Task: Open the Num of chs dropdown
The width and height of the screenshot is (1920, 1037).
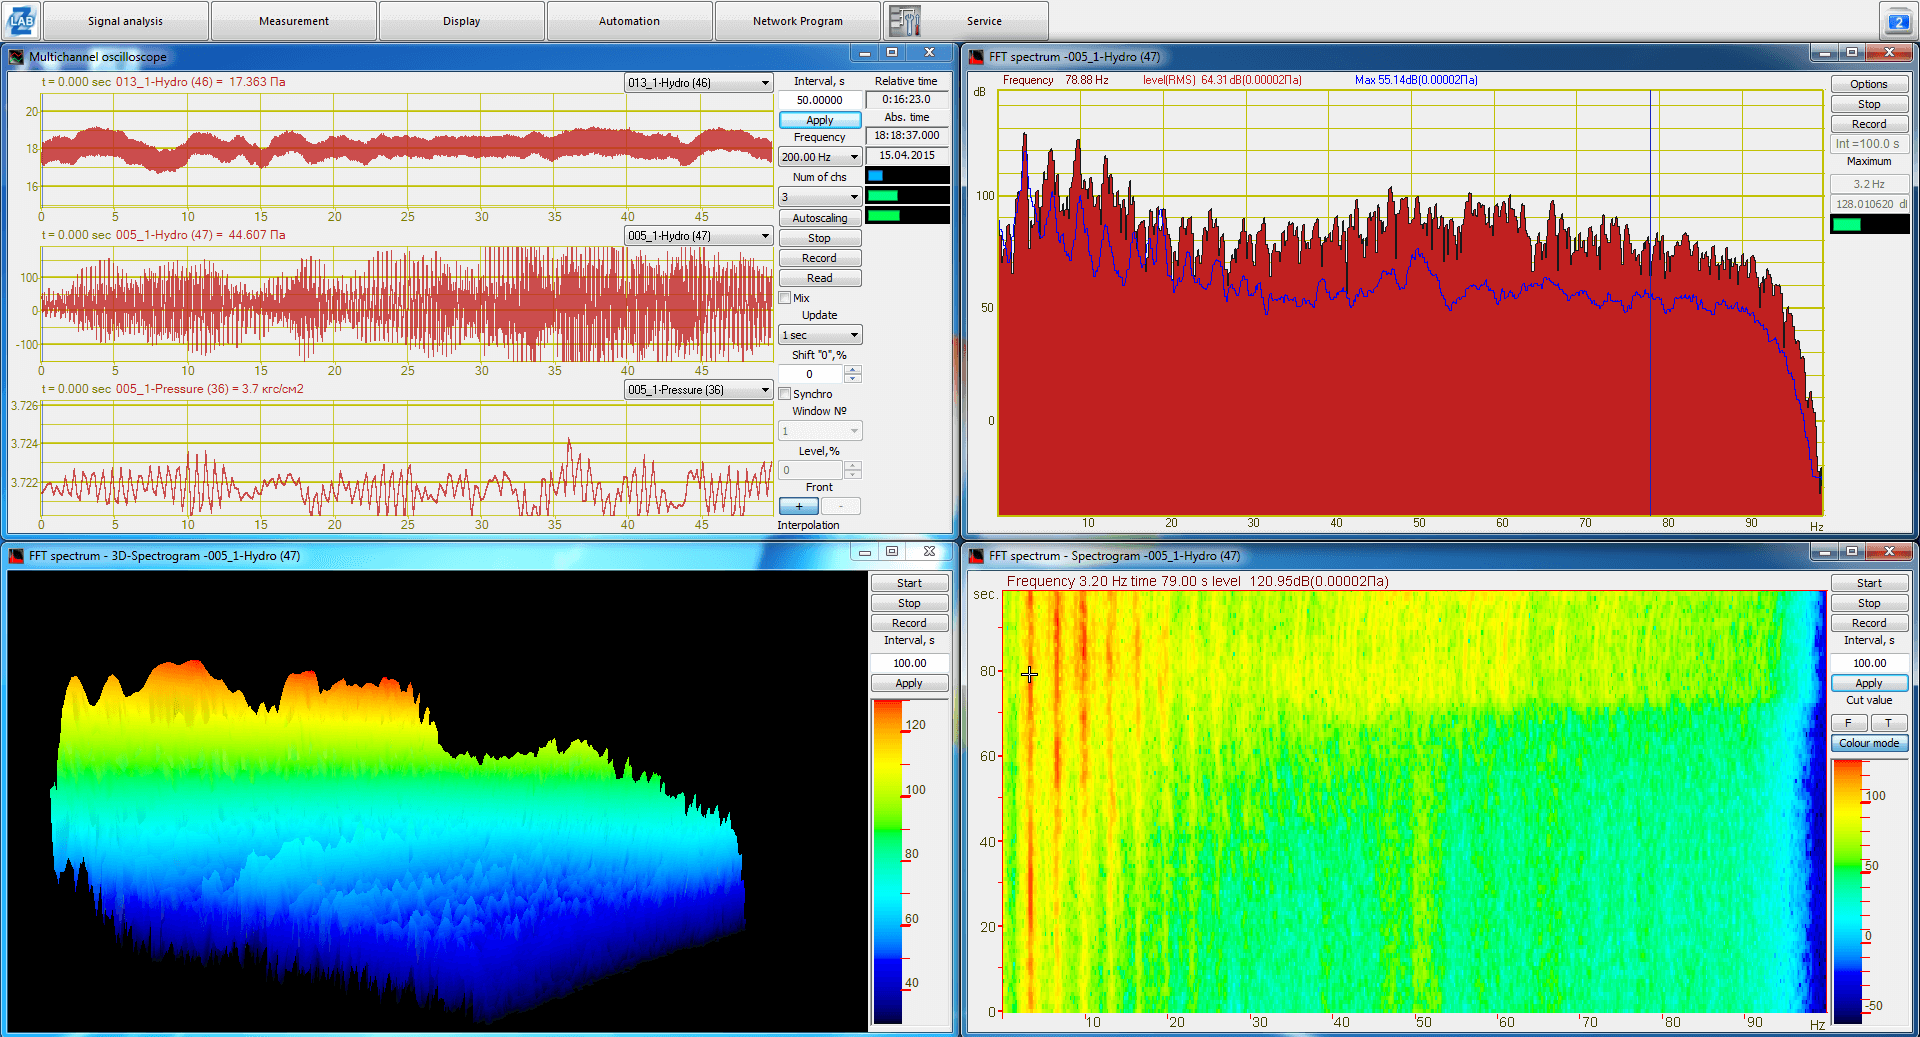Action: click(x=820, y=197)
